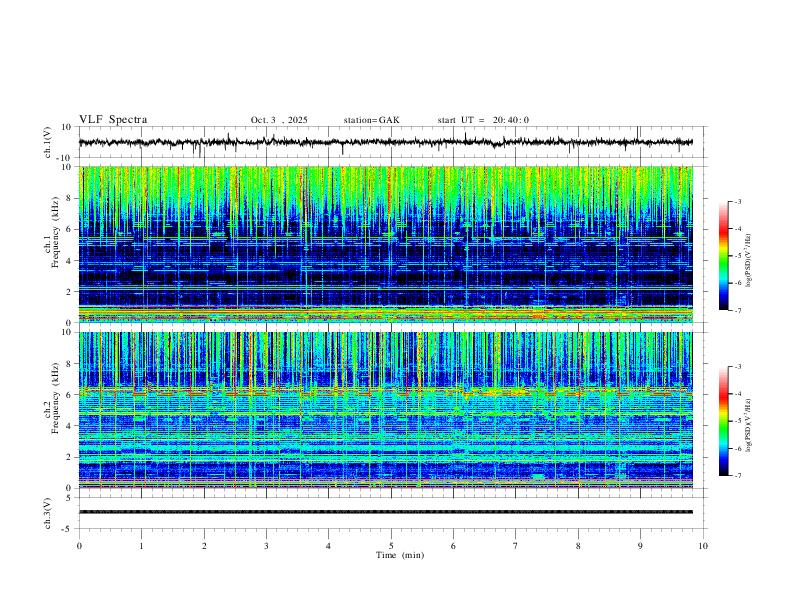The width and height of the screenshot is (792, 612).
Task: Click the ch.2 colorbar log(PSD) label
Action: [x=748, y=425]
